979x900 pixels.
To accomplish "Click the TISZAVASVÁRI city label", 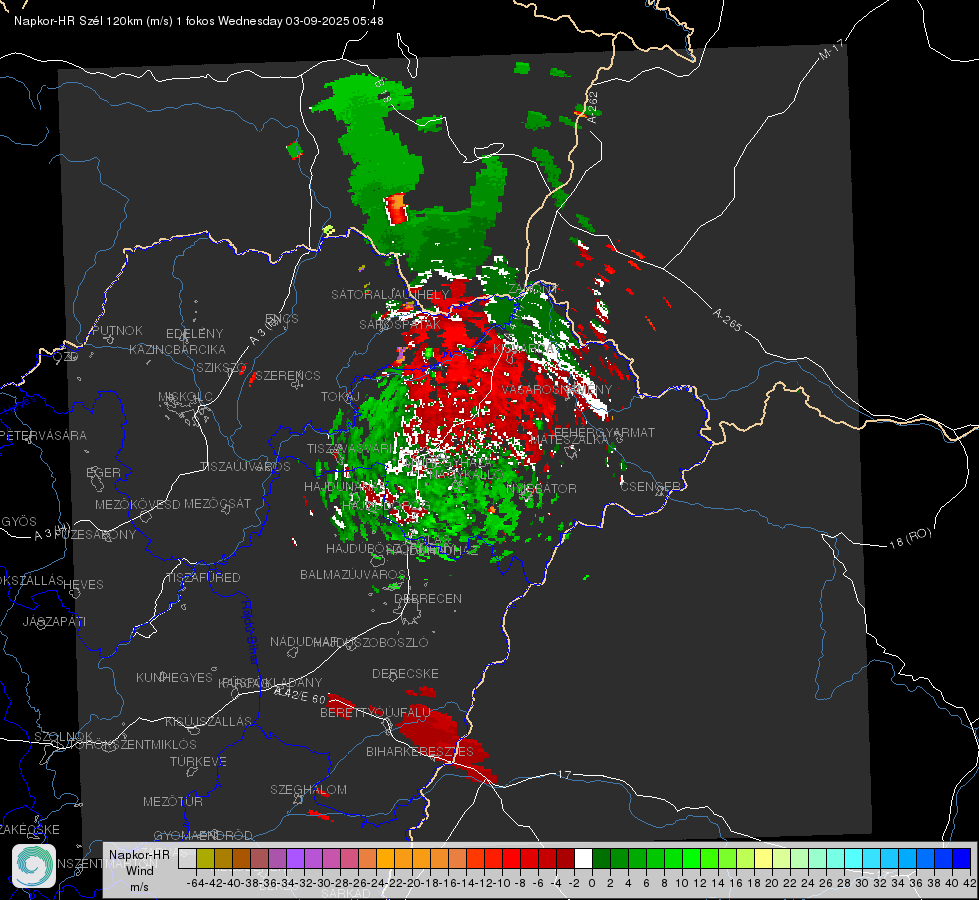I will [x=350, y=449].
